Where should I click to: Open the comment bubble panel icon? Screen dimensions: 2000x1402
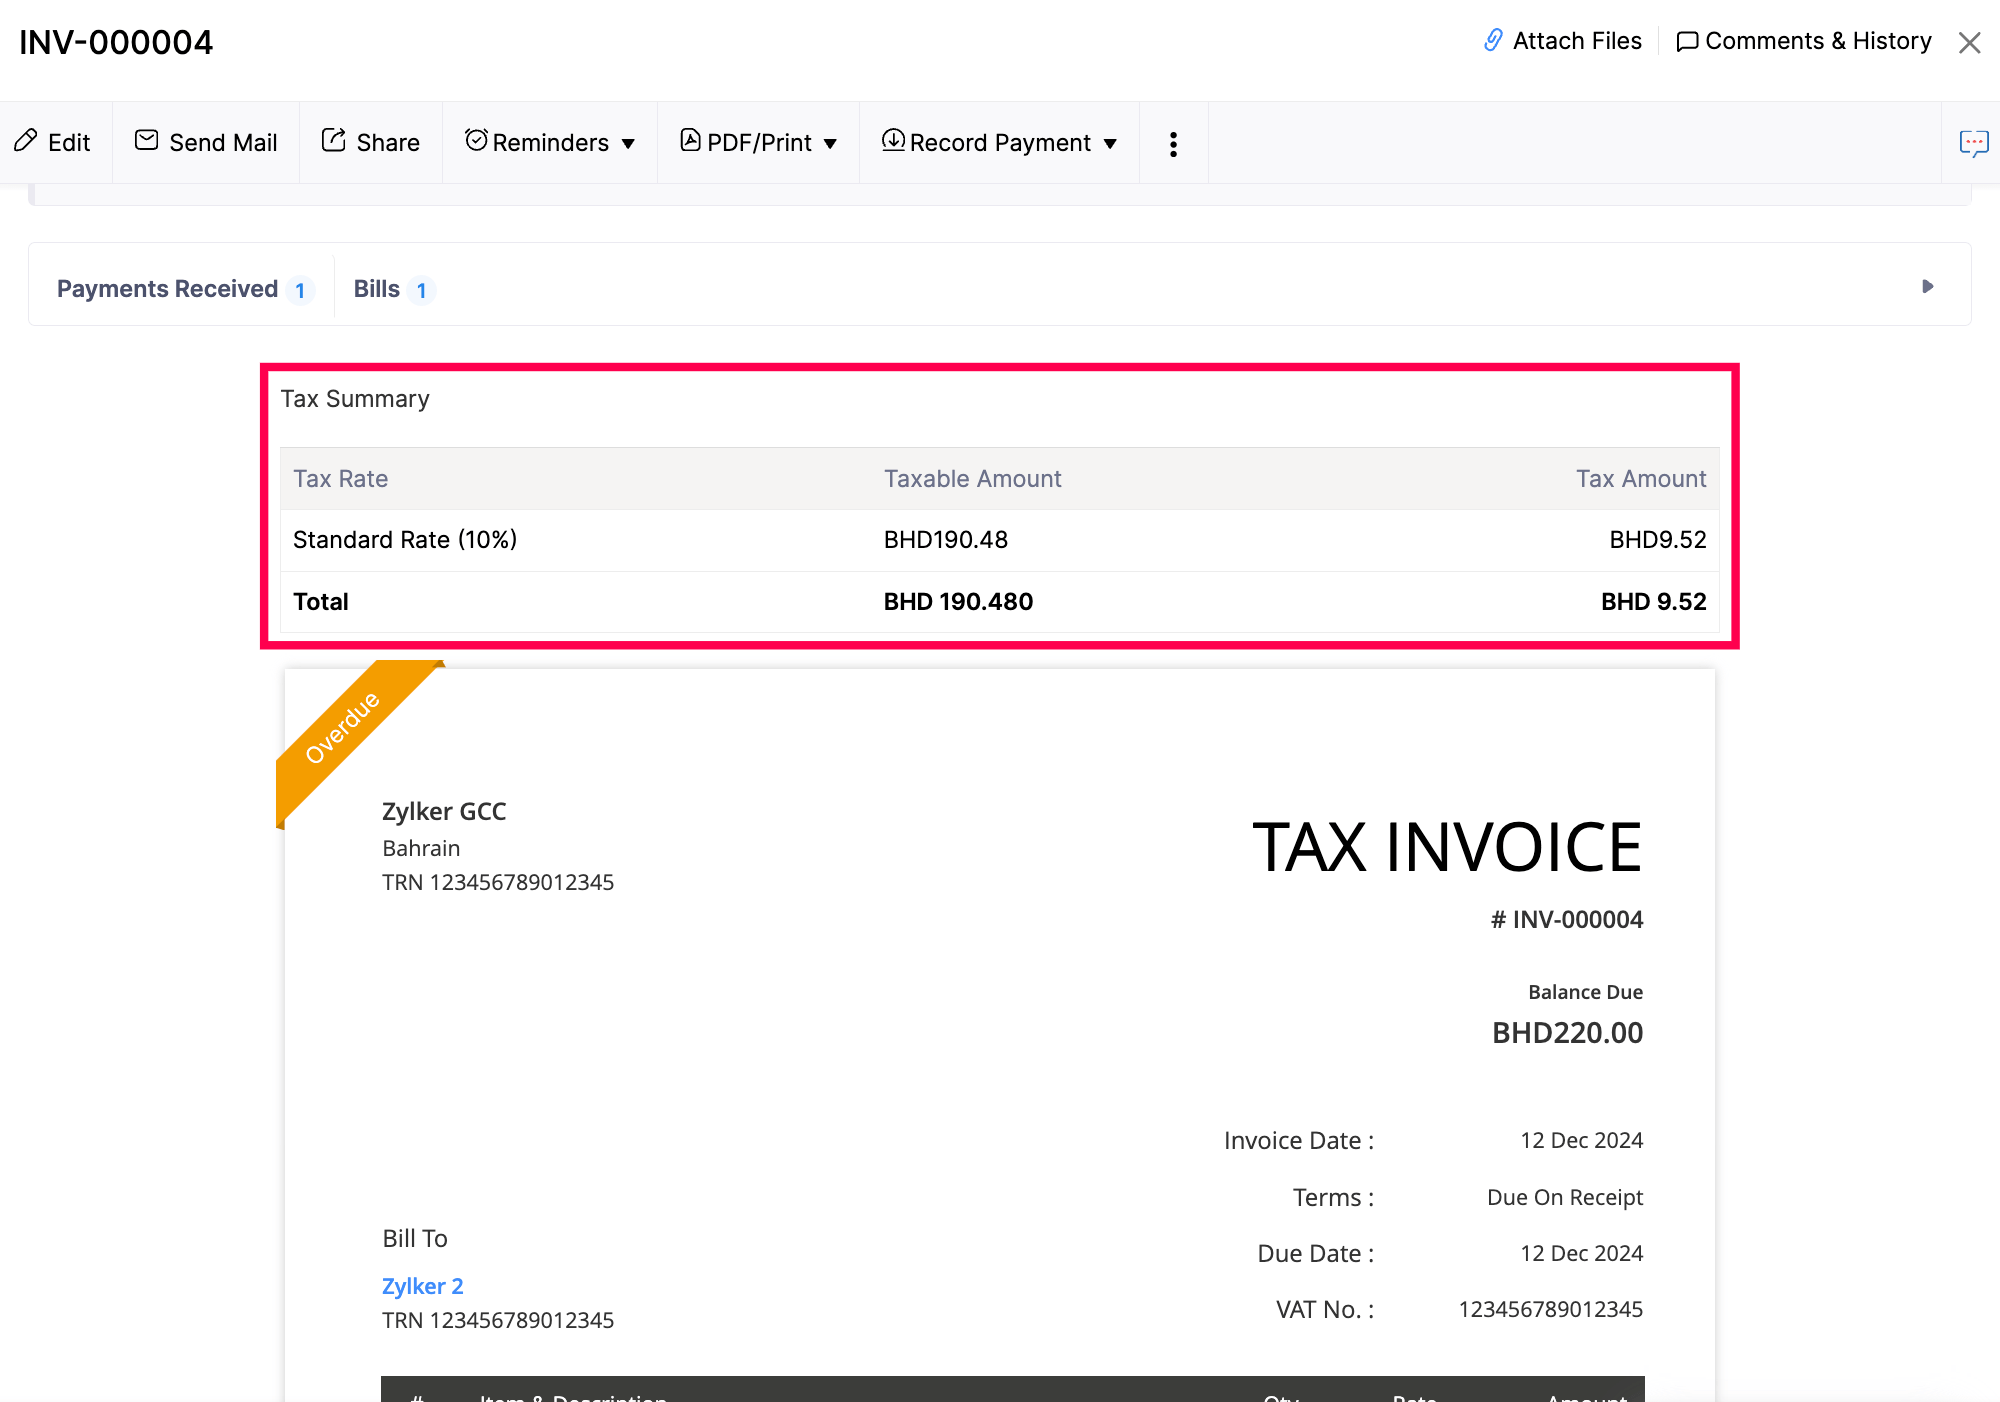click(x=1975, y=142)
